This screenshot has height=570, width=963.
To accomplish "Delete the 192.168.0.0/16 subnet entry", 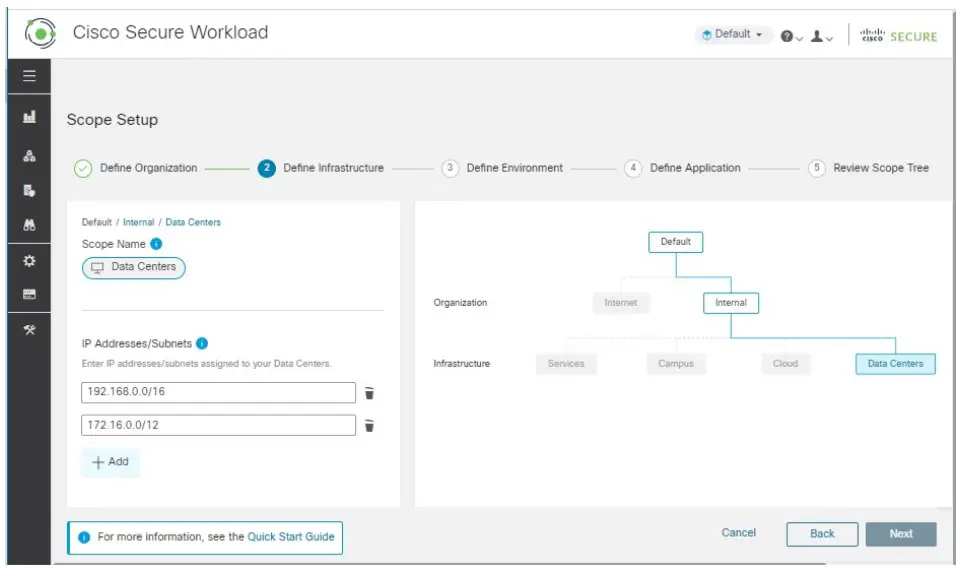I will (x=369, y=393).
